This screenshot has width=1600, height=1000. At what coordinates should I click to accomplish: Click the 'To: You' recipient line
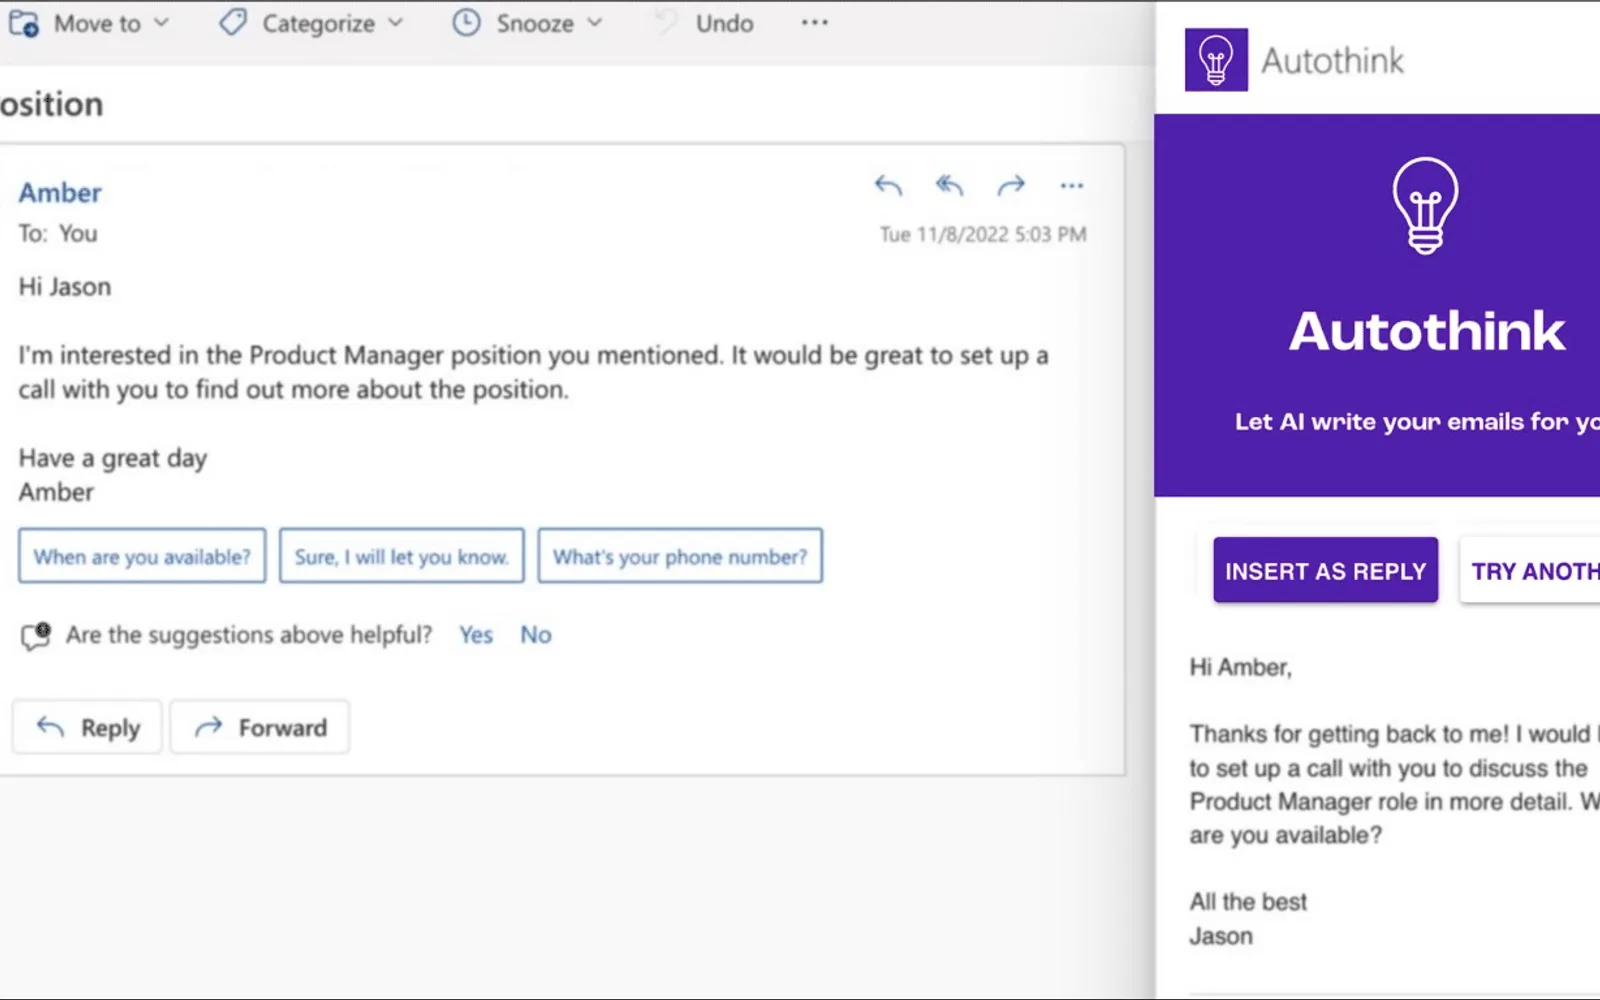point(58,234)
